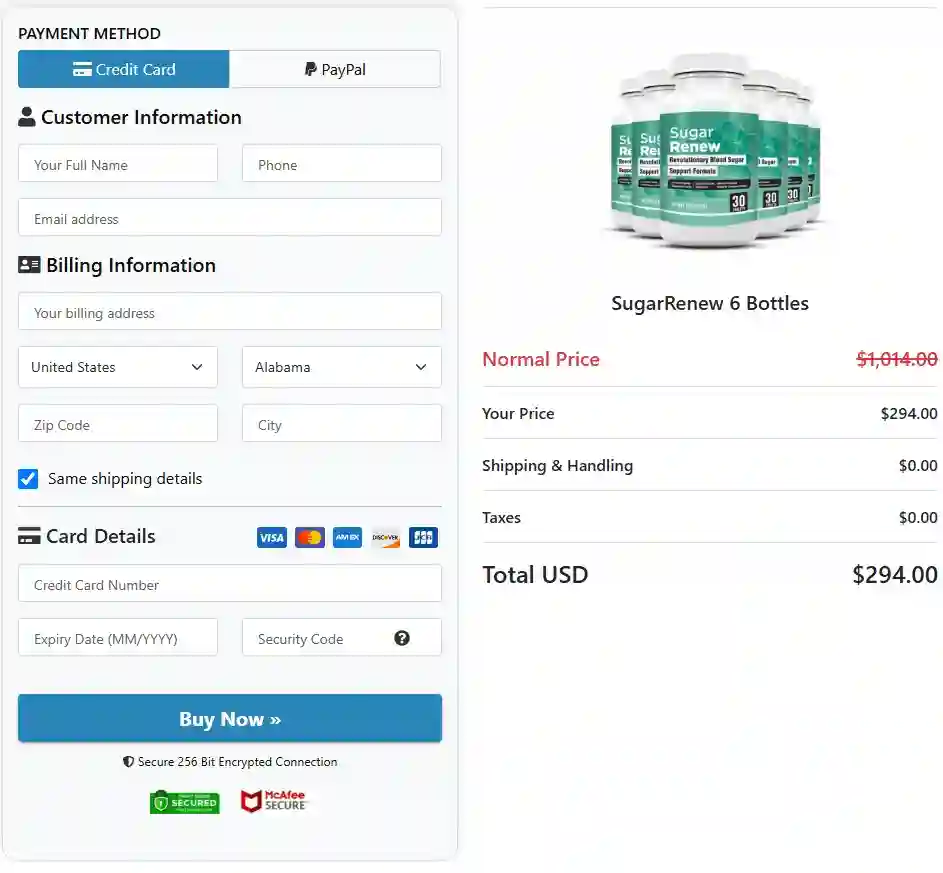This screenshot has width=943, height=873.
Task: Click the Visa card icon
Action: 271,537
